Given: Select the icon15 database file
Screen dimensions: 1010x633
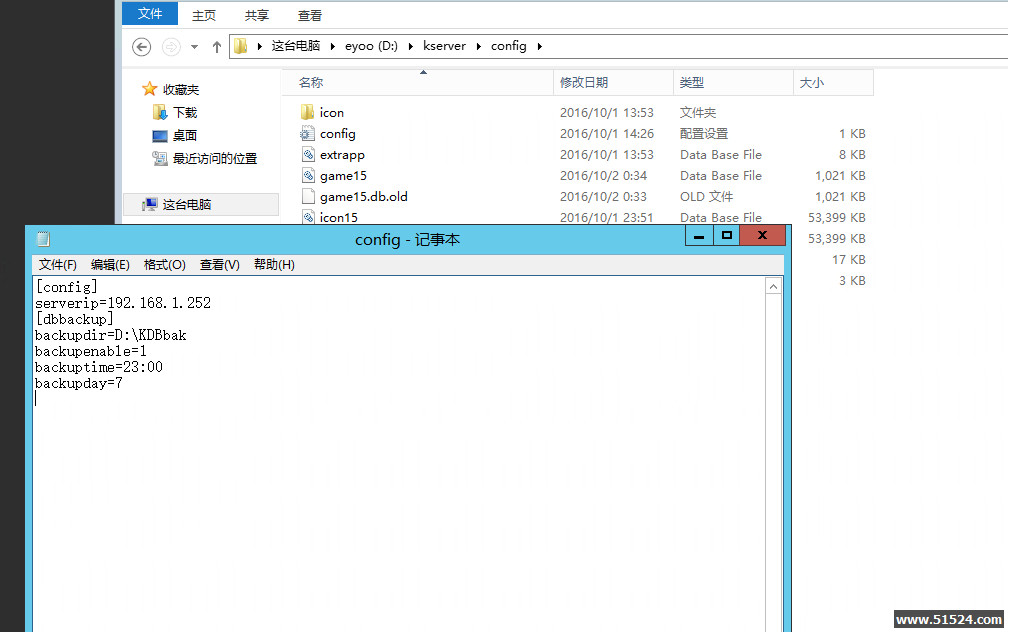Looking at the screenshot, I should tap(336, 217).
